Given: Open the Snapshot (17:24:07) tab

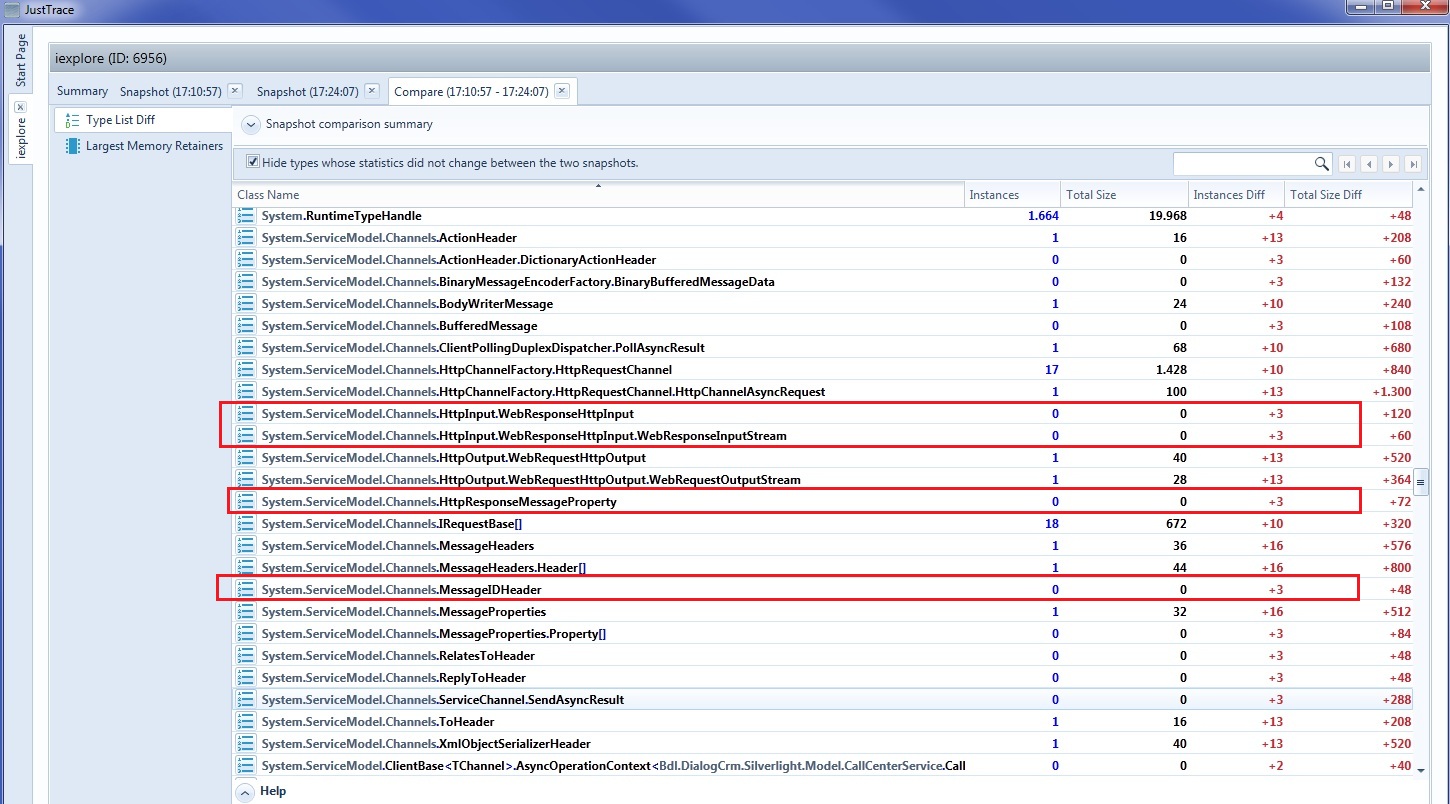Looking at the screenshot, I should click(307, 91).
